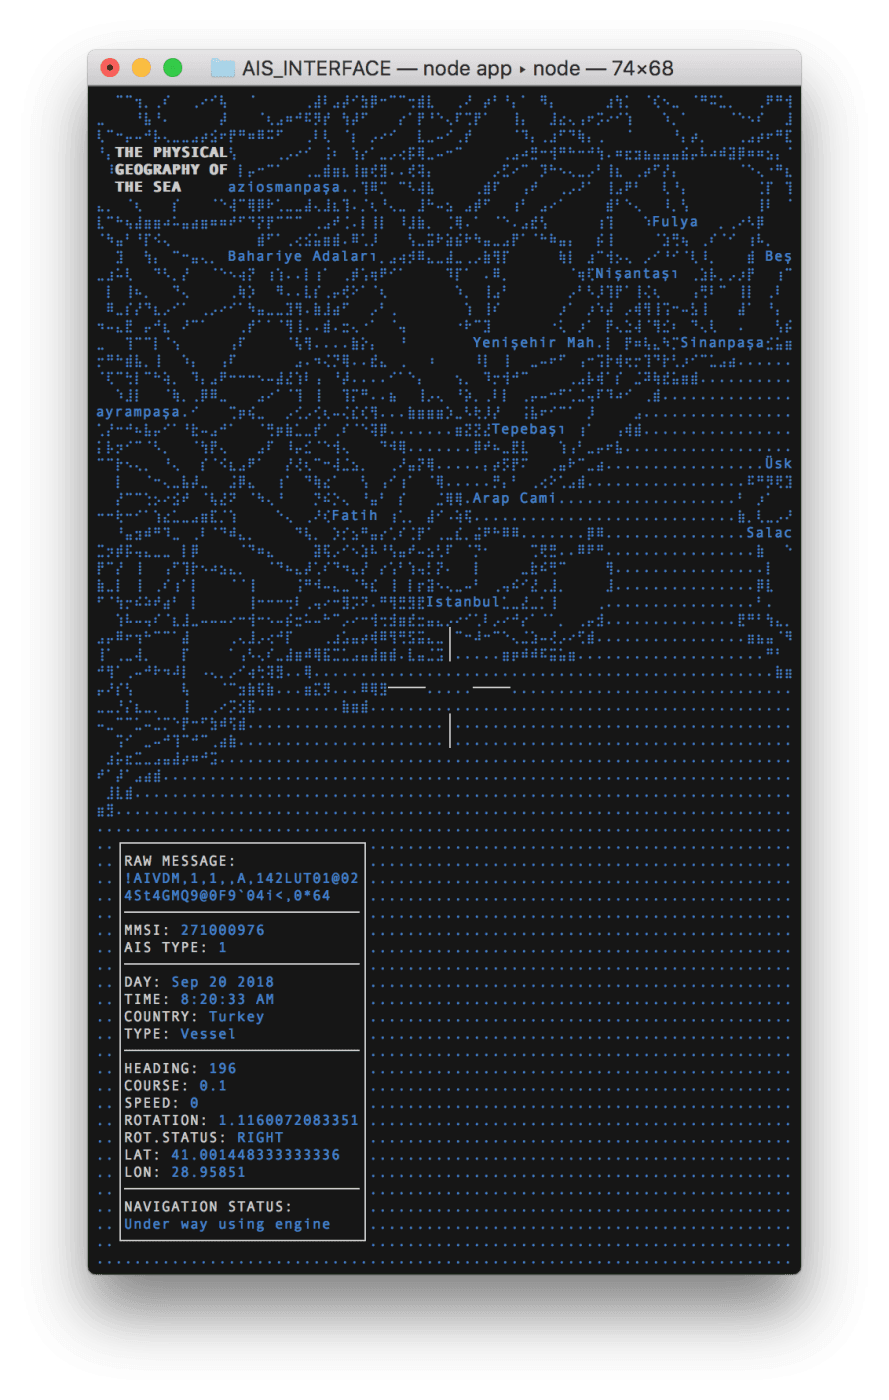Click the time value '8:20:33 AM'
The height and width of the screenshot is (1400, 889).
tap(227, 999)
